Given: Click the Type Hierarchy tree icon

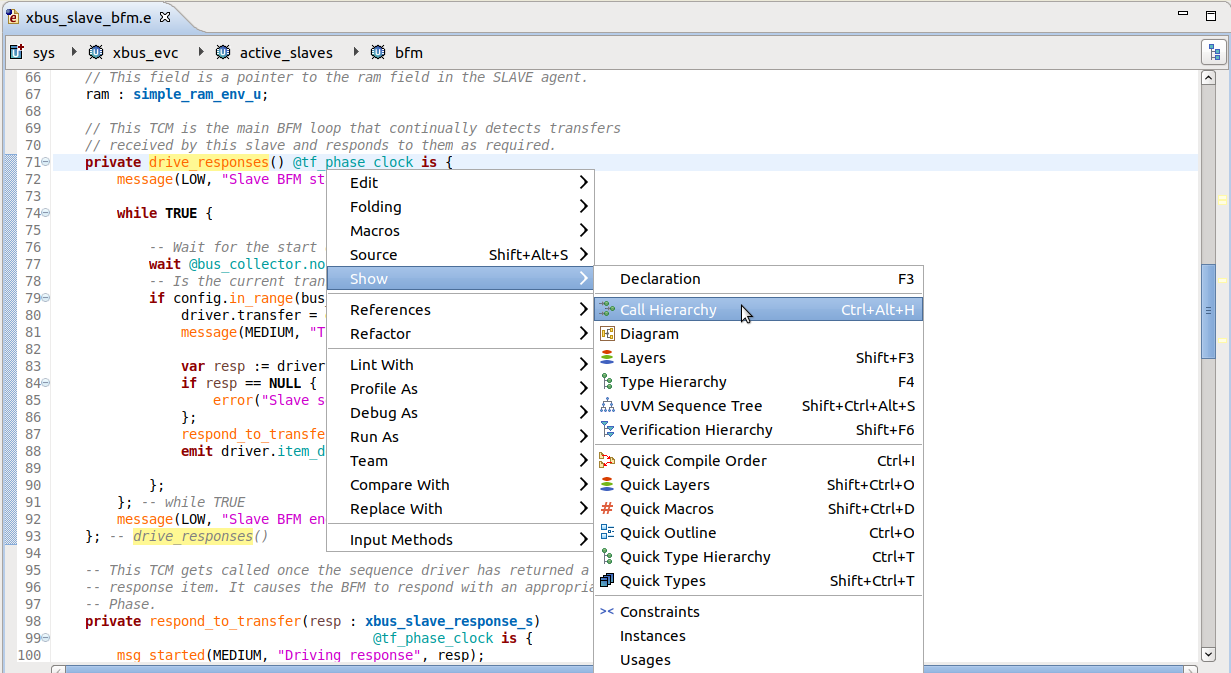Looking at the screenshot, I should click(607, 382).
